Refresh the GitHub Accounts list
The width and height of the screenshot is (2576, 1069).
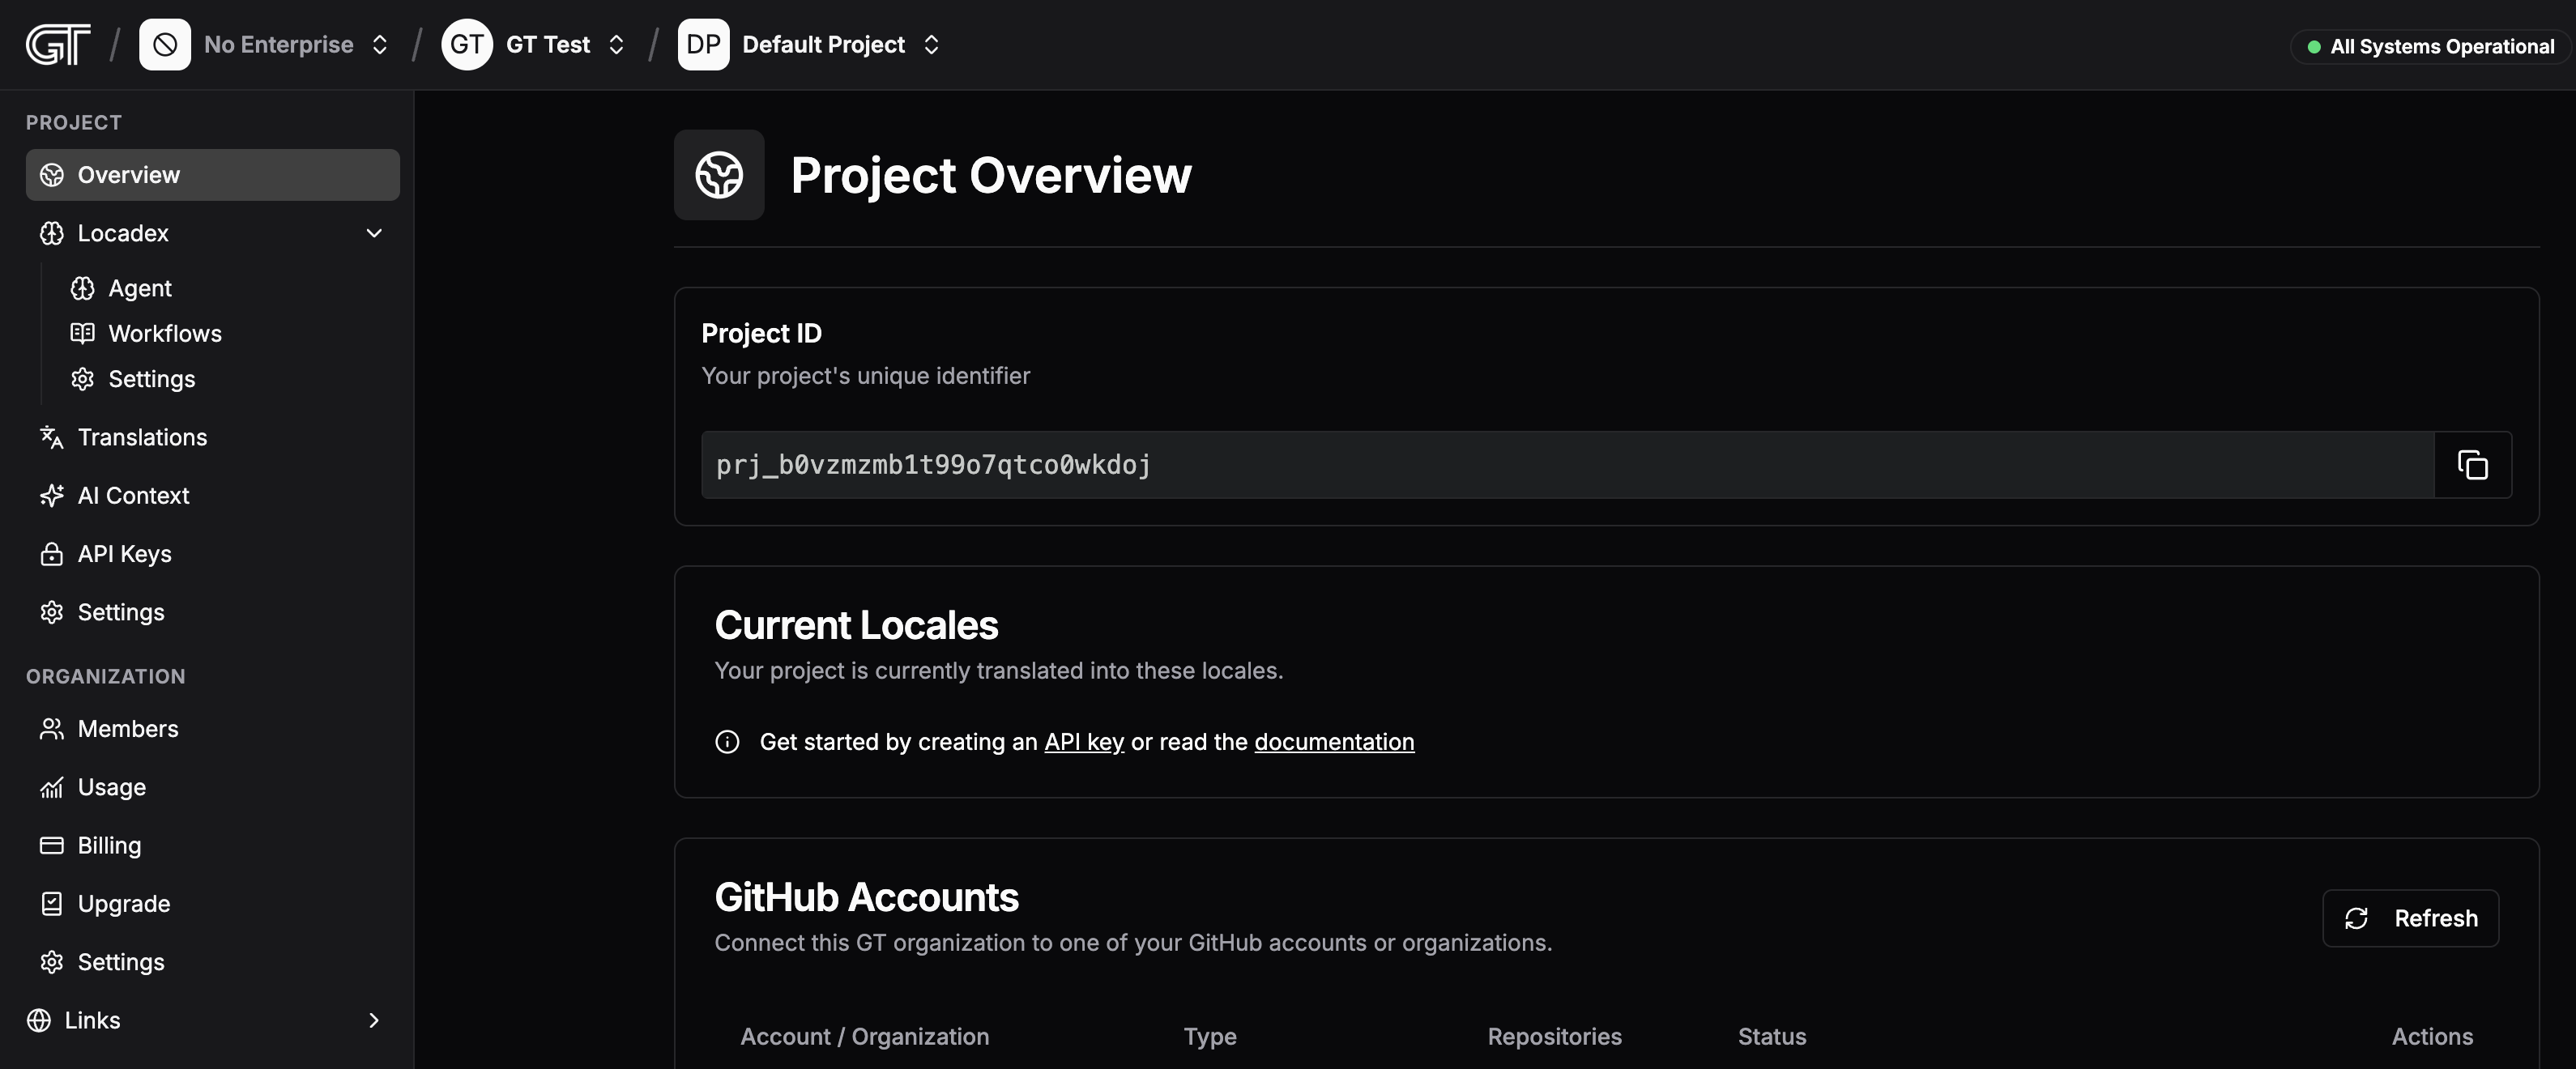pyautogui.click(x=2410, y=918)
